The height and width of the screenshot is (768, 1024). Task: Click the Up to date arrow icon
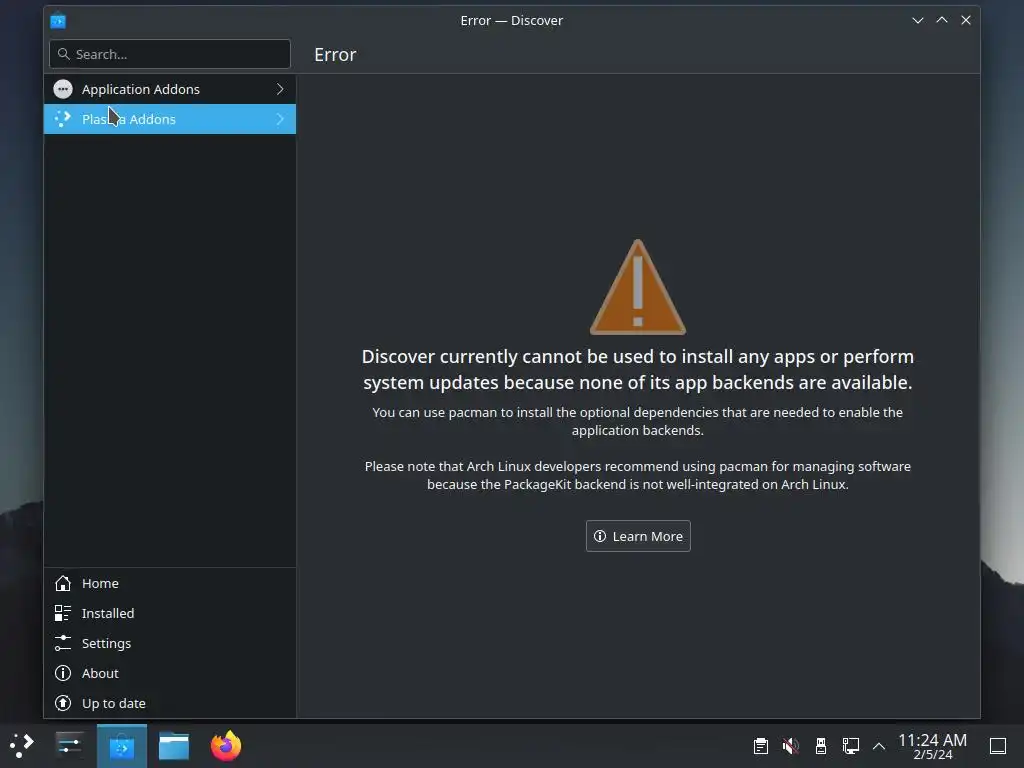coord(63,703)
